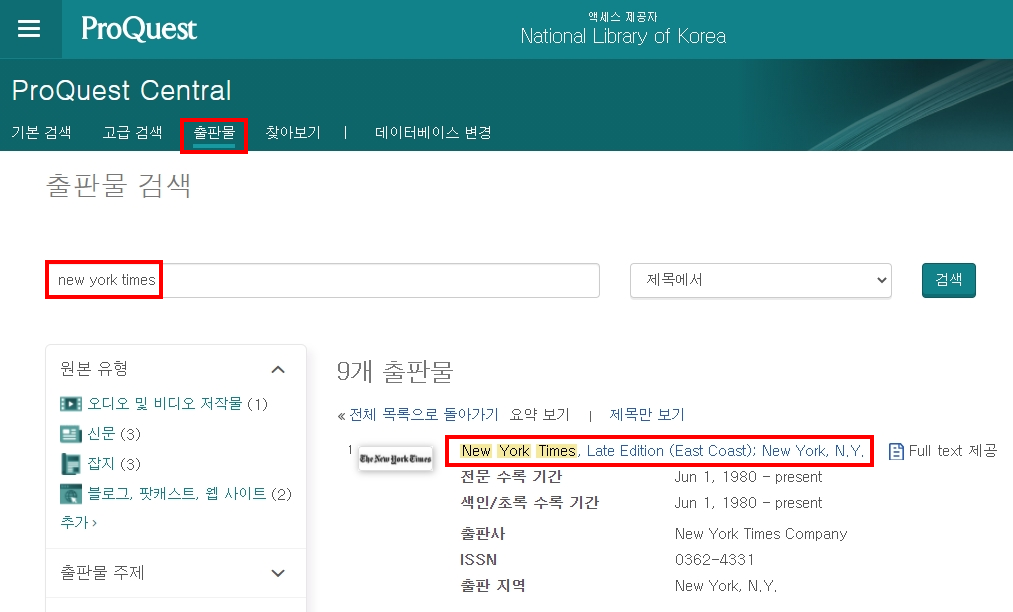Click National Library of Korea text
Image resolution: width=1013 pixels, height=612 pixels.
click(623, 36)
